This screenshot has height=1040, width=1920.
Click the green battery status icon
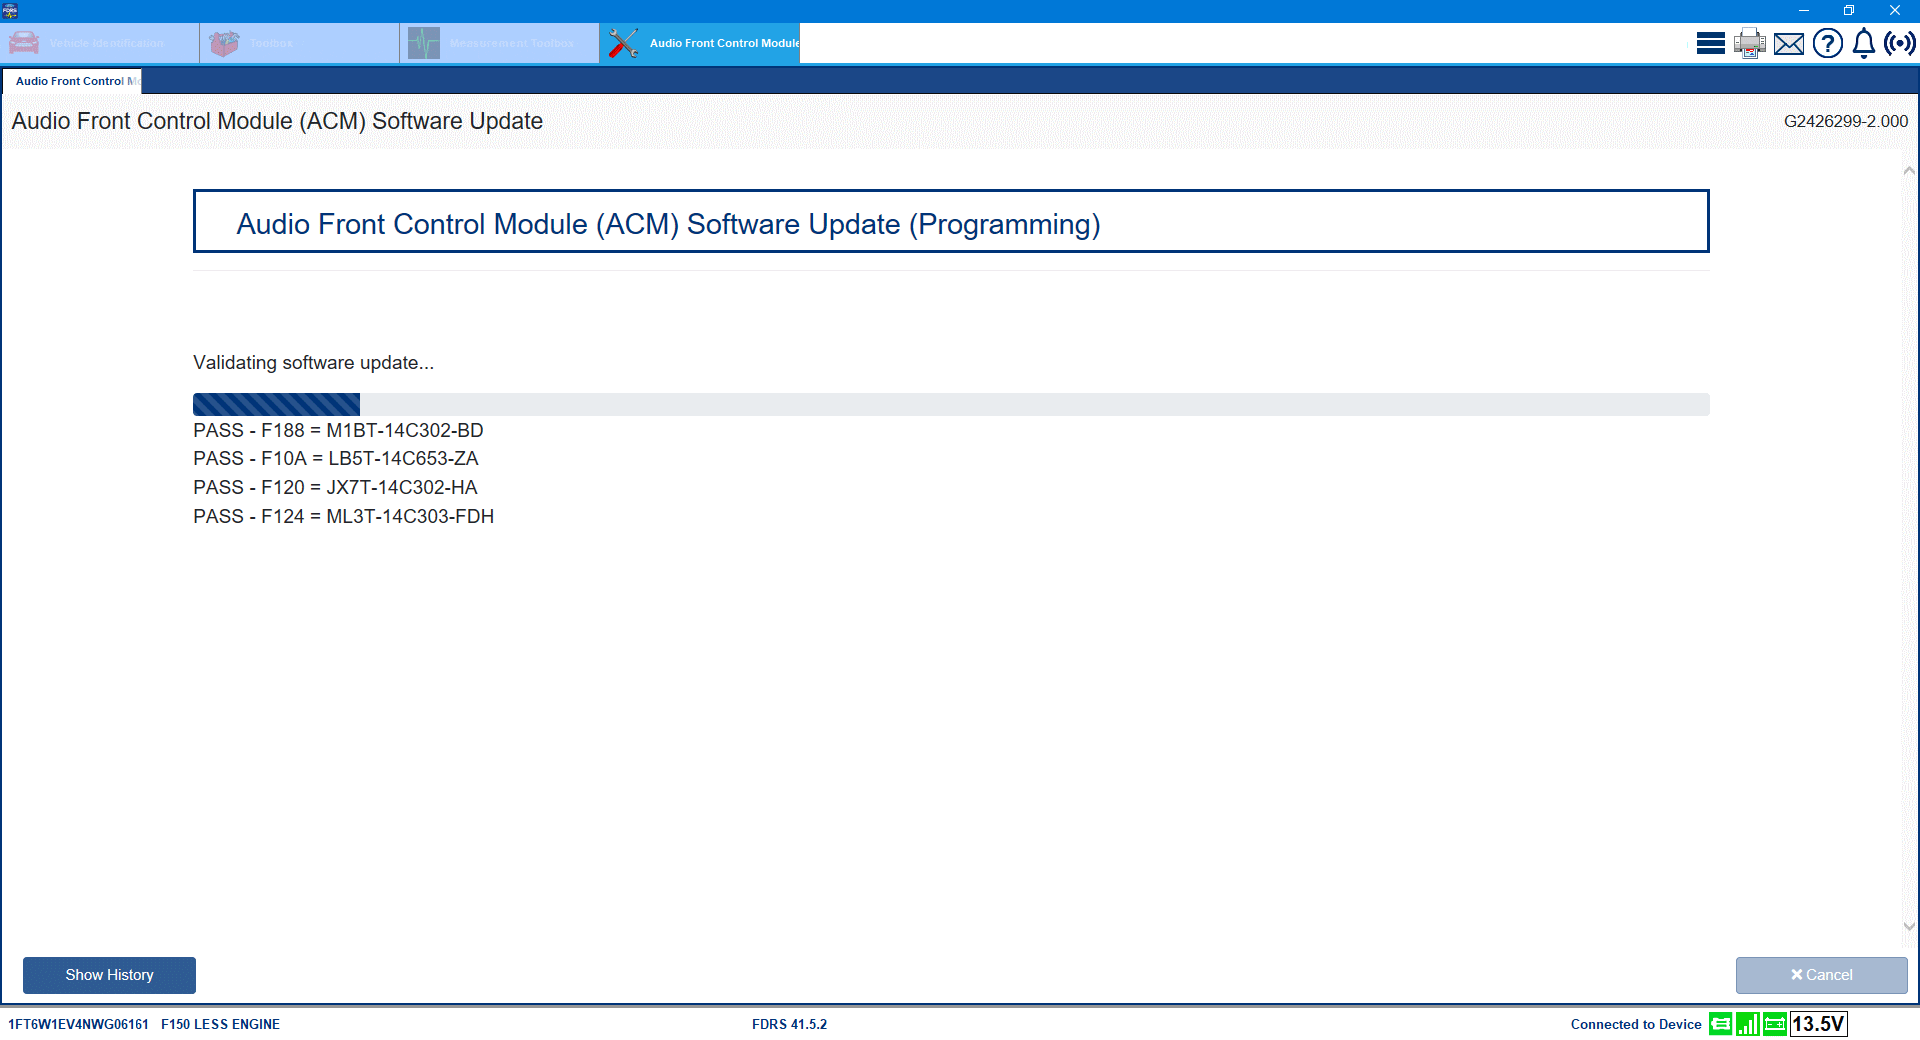click(1774, 1024)
